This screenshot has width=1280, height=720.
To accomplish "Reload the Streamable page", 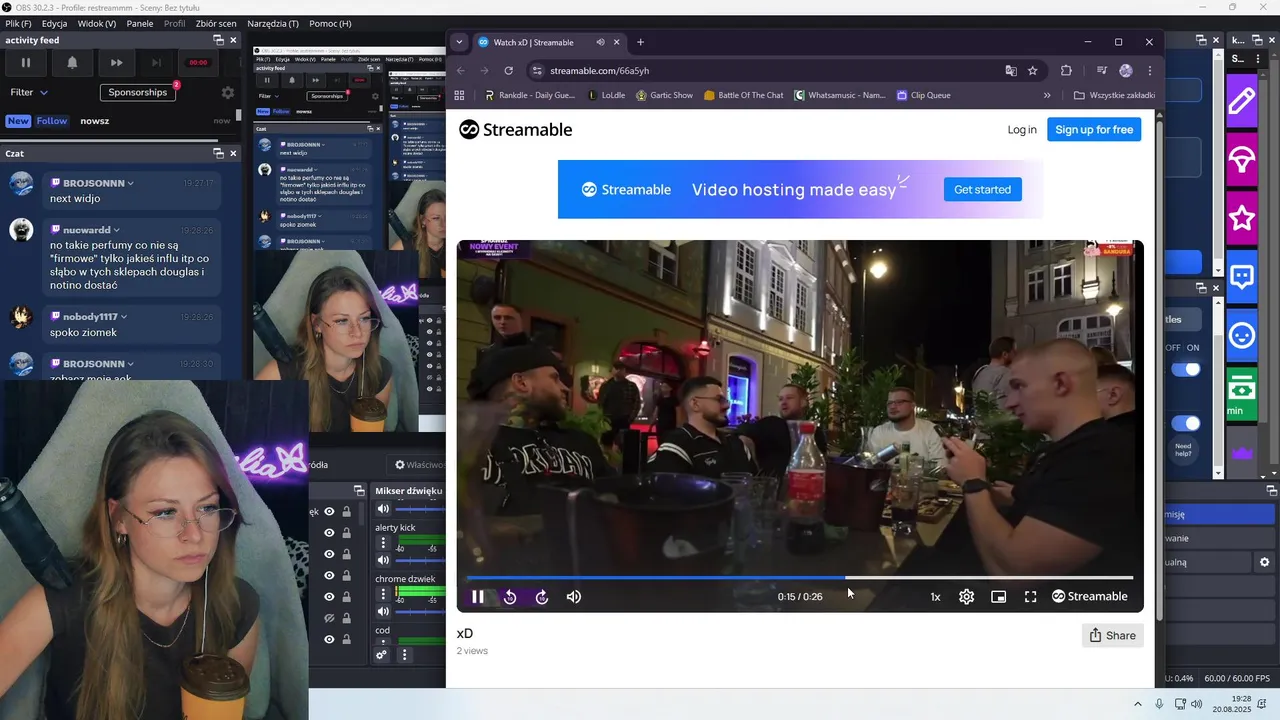I will pos(509,71).
